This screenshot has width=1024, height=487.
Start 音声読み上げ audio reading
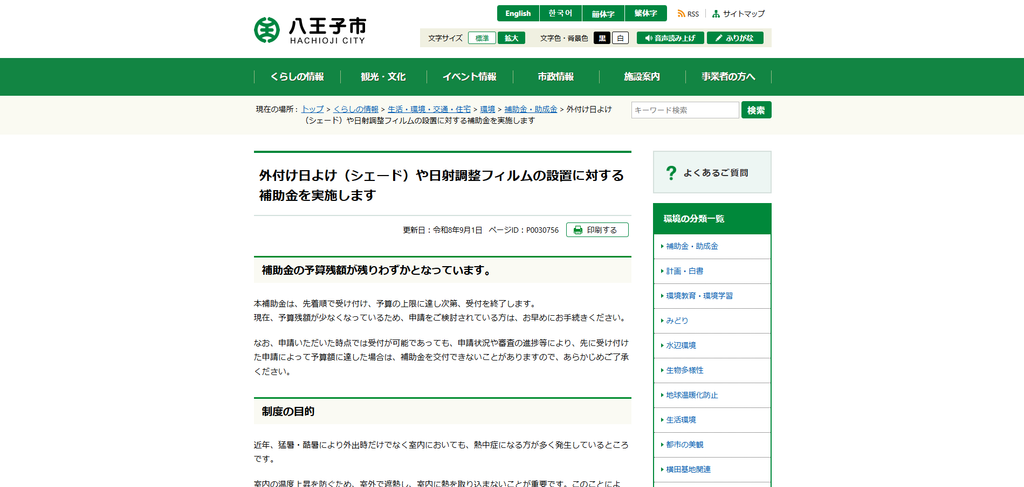[670, 38]
